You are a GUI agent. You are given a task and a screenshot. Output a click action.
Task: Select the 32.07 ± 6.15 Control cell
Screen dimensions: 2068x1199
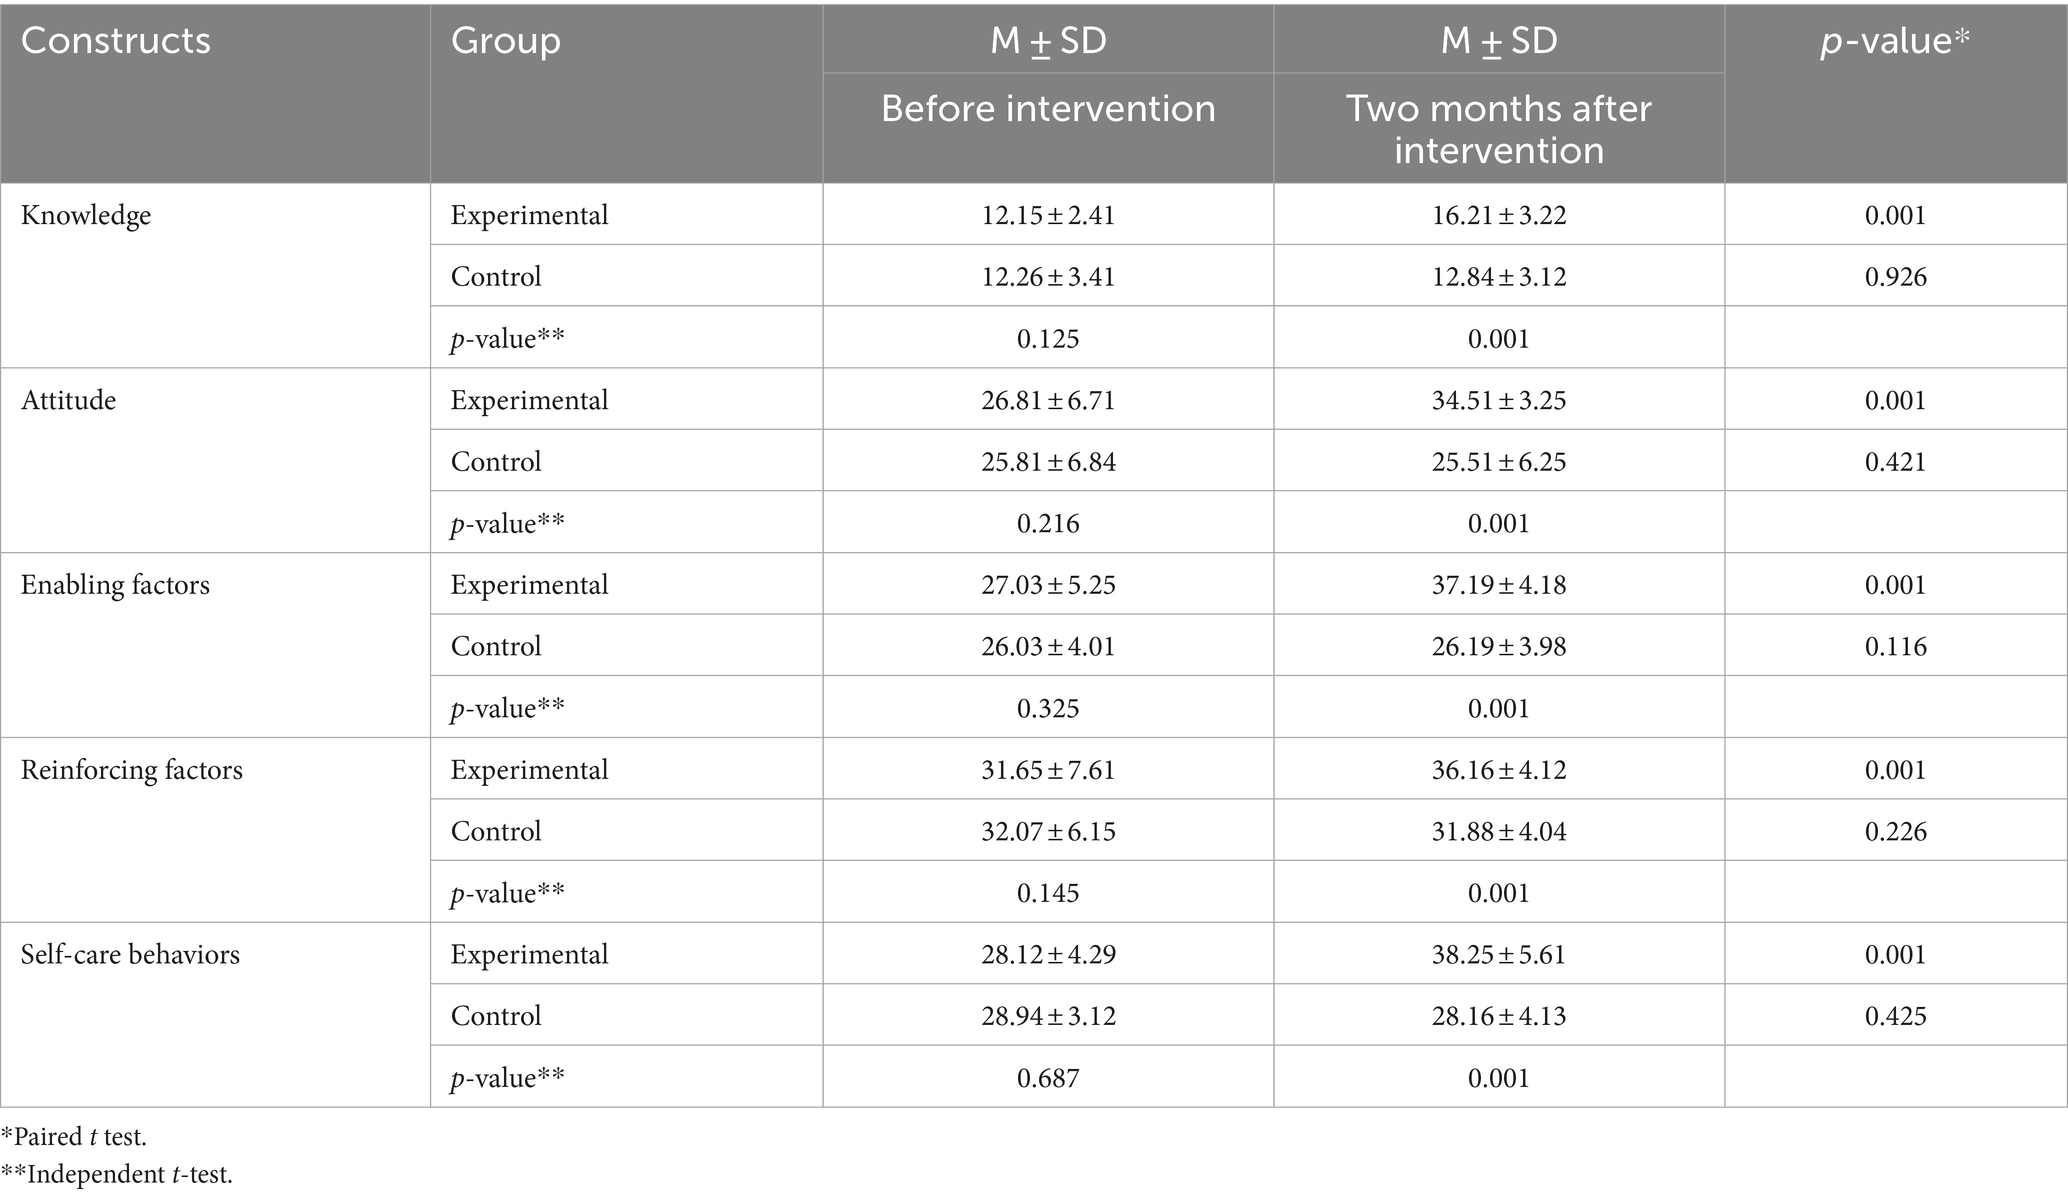click(1048, 831)
